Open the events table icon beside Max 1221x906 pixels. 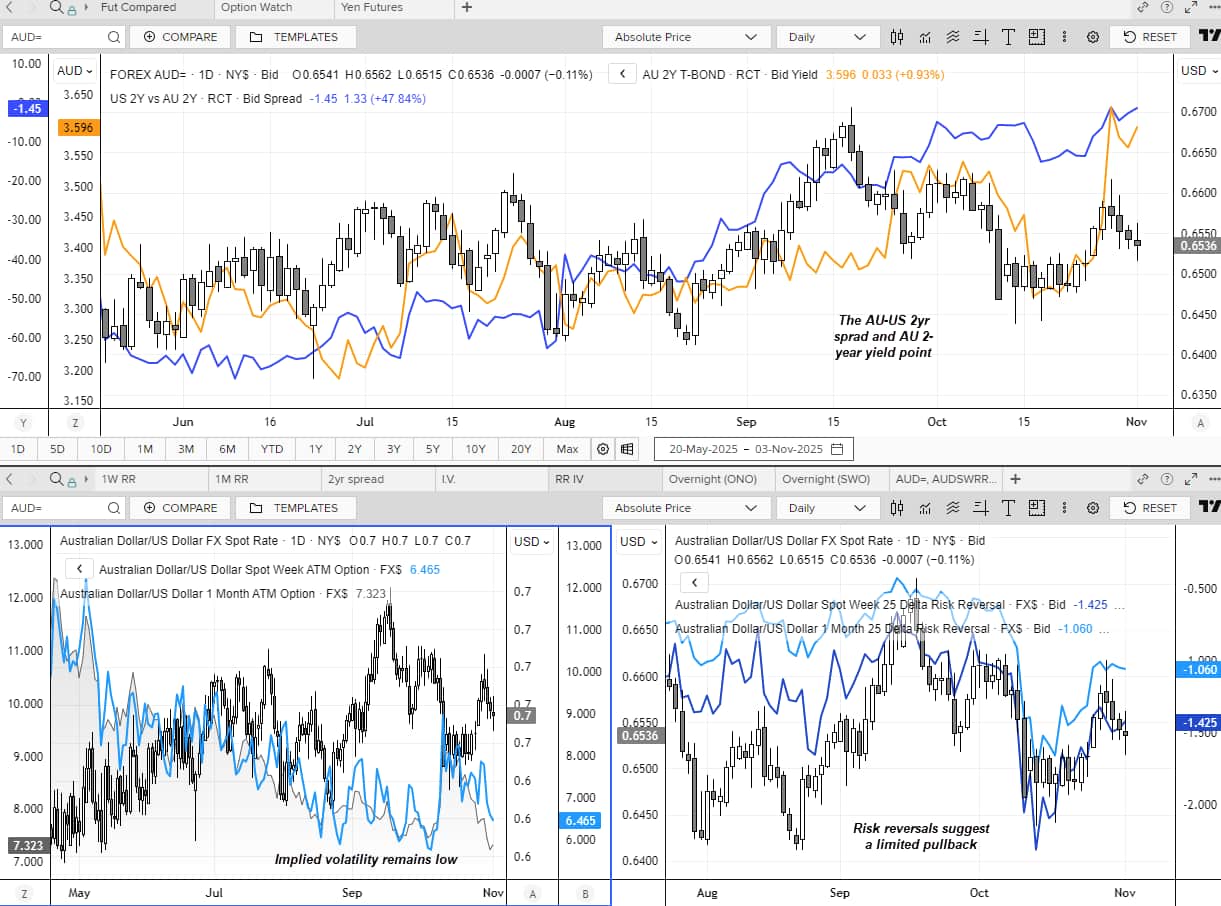(627, 449)
